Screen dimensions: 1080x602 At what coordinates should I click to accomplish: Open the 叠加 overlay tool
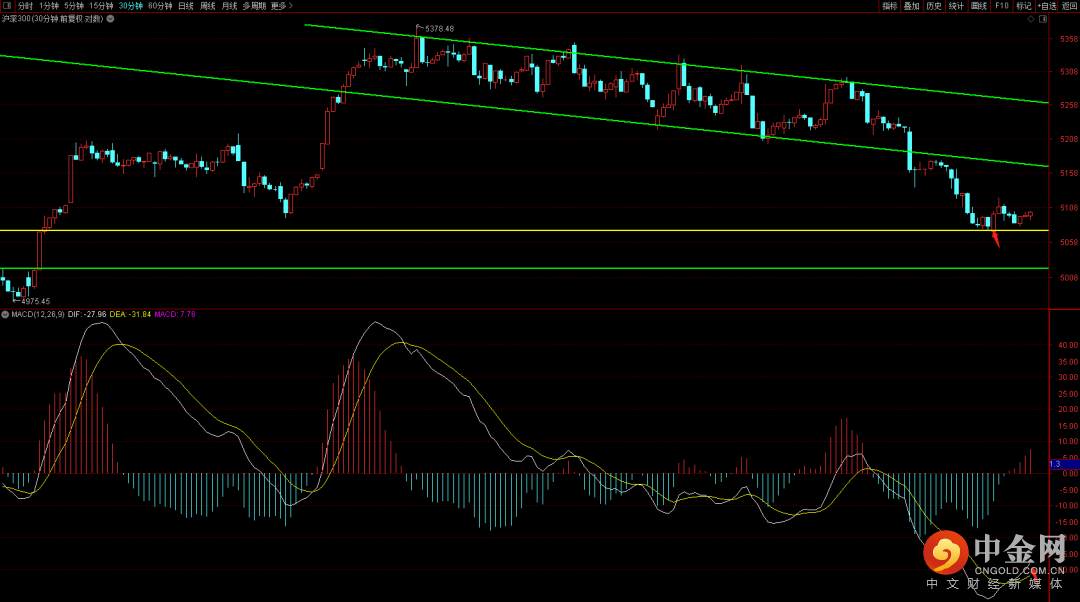click(911, 6)
